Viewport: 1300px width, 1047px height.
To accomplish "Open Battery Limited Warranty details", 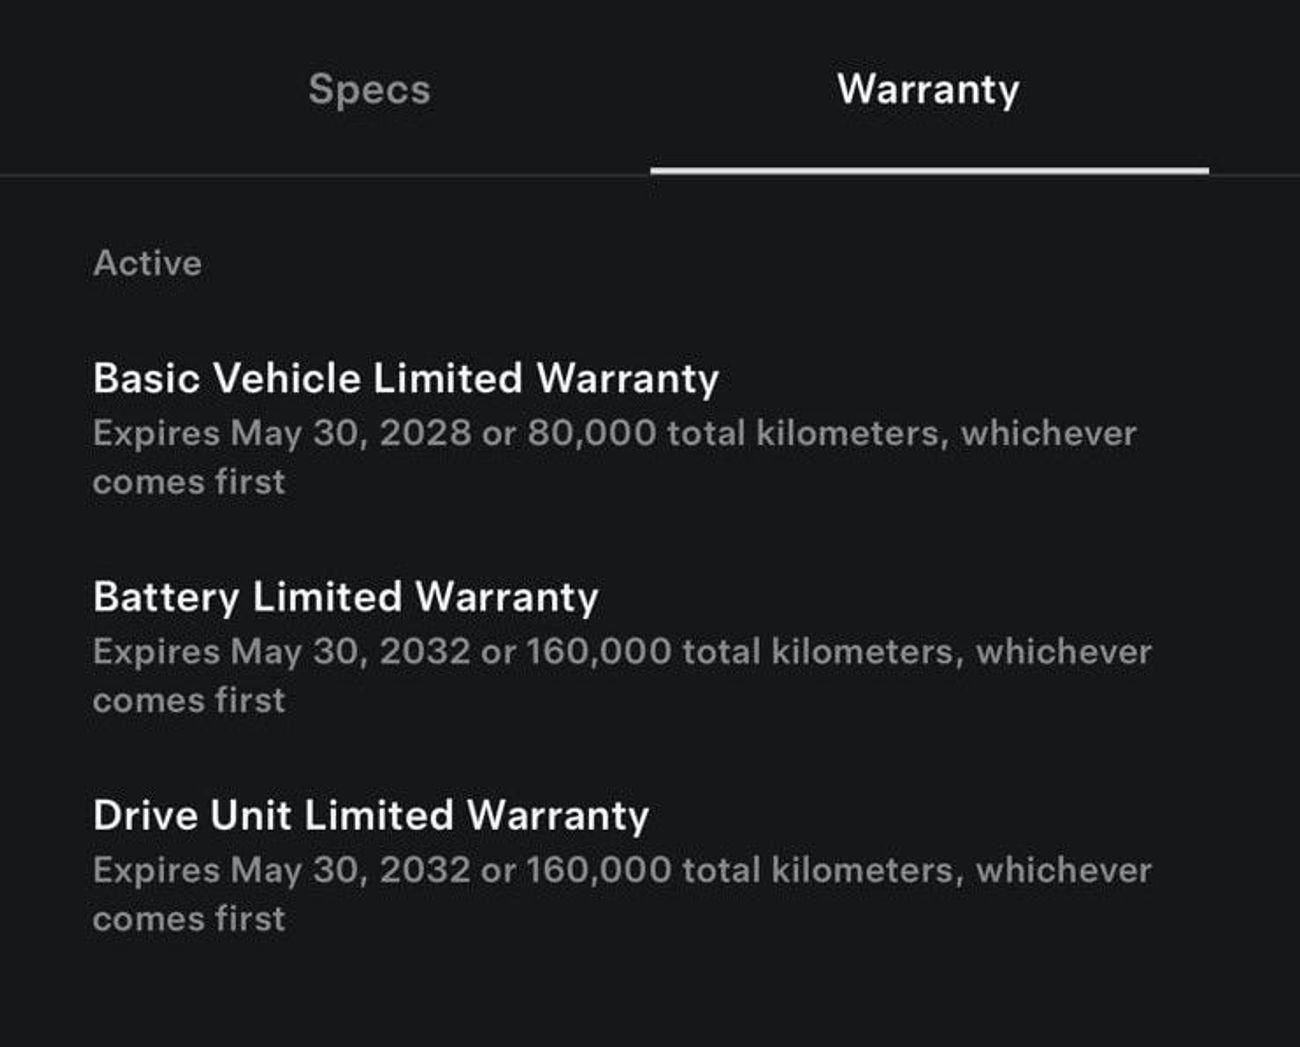I will pyautogui.click(x=345, y=596).
